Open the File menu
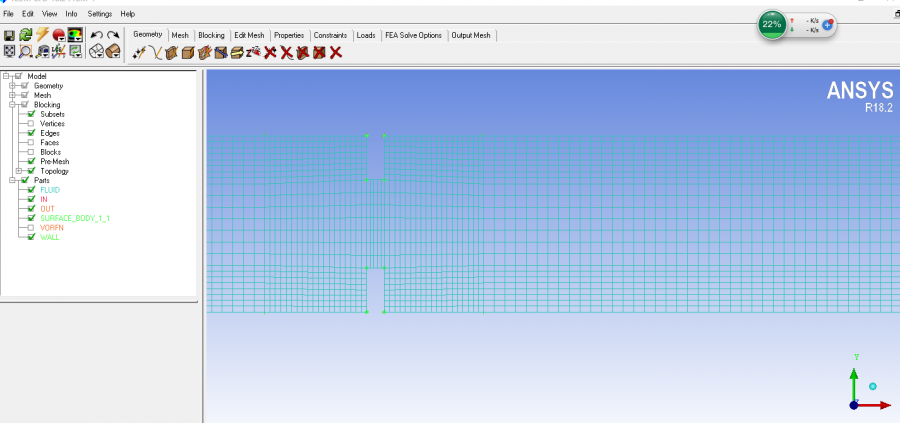The image size is (900, 423). click(8, 14)
